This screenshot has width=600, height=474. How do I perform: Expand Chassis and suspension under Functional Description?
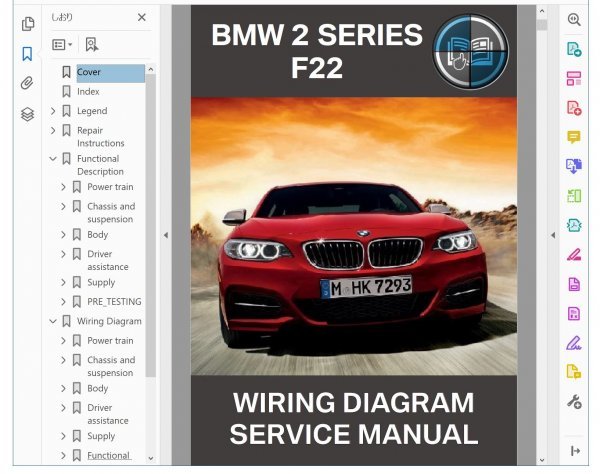coord(64,207)
